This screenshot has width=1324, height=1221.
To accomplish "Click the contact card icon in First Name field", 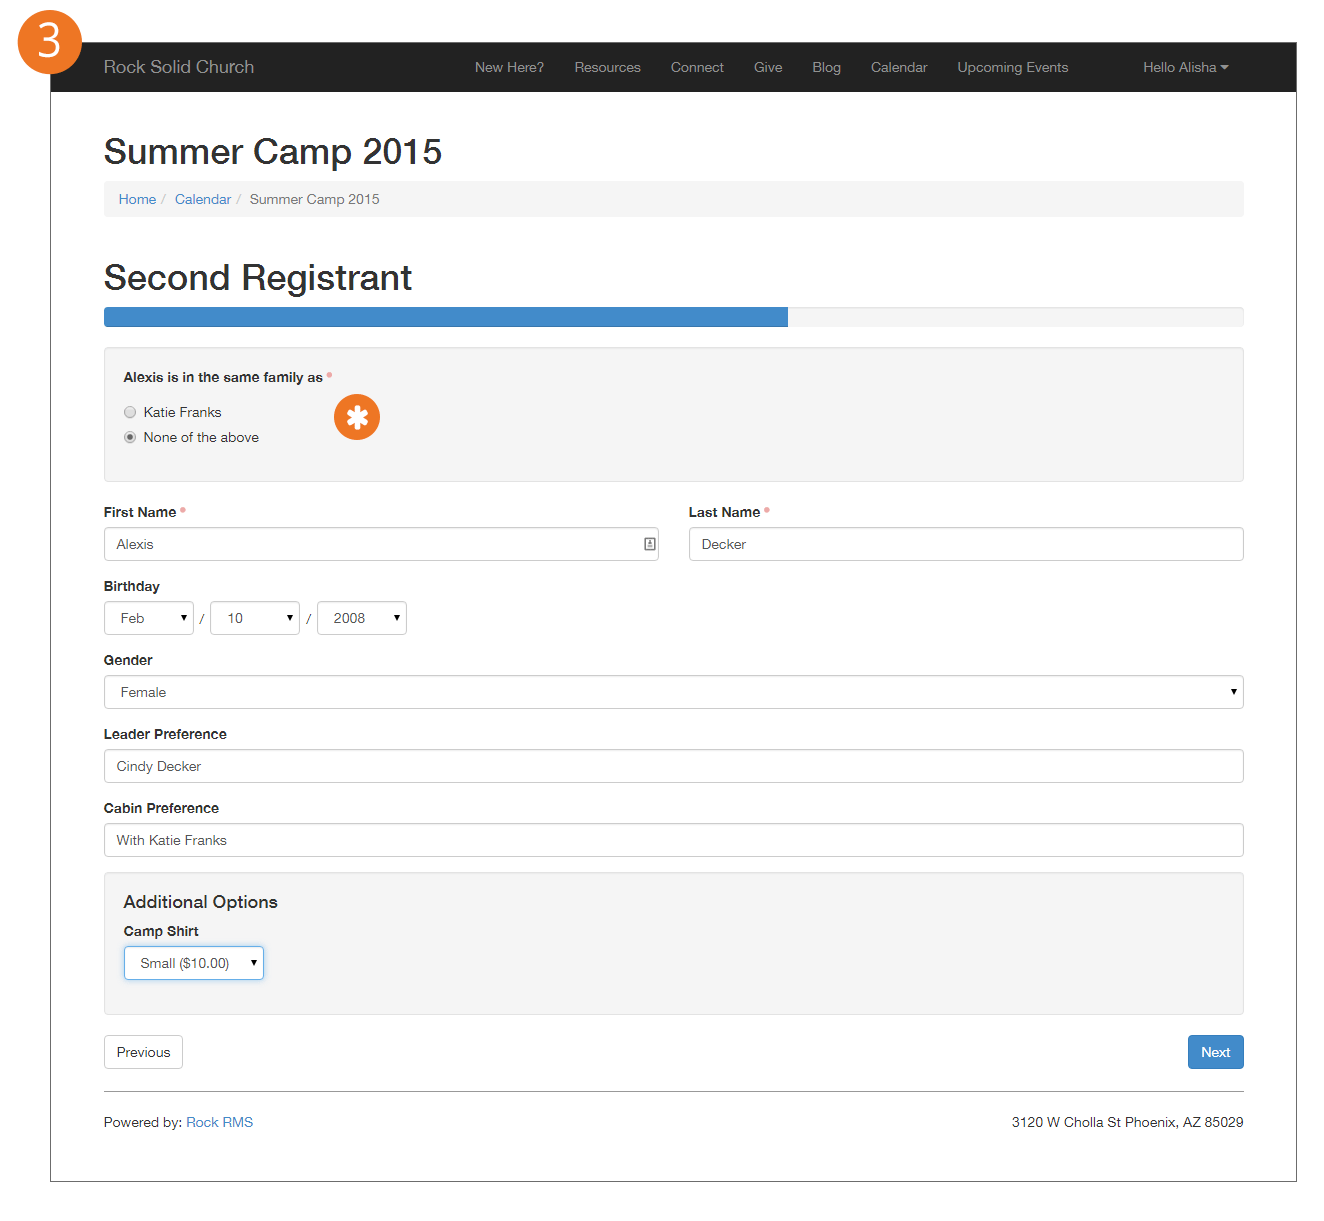I will (649, 544).
